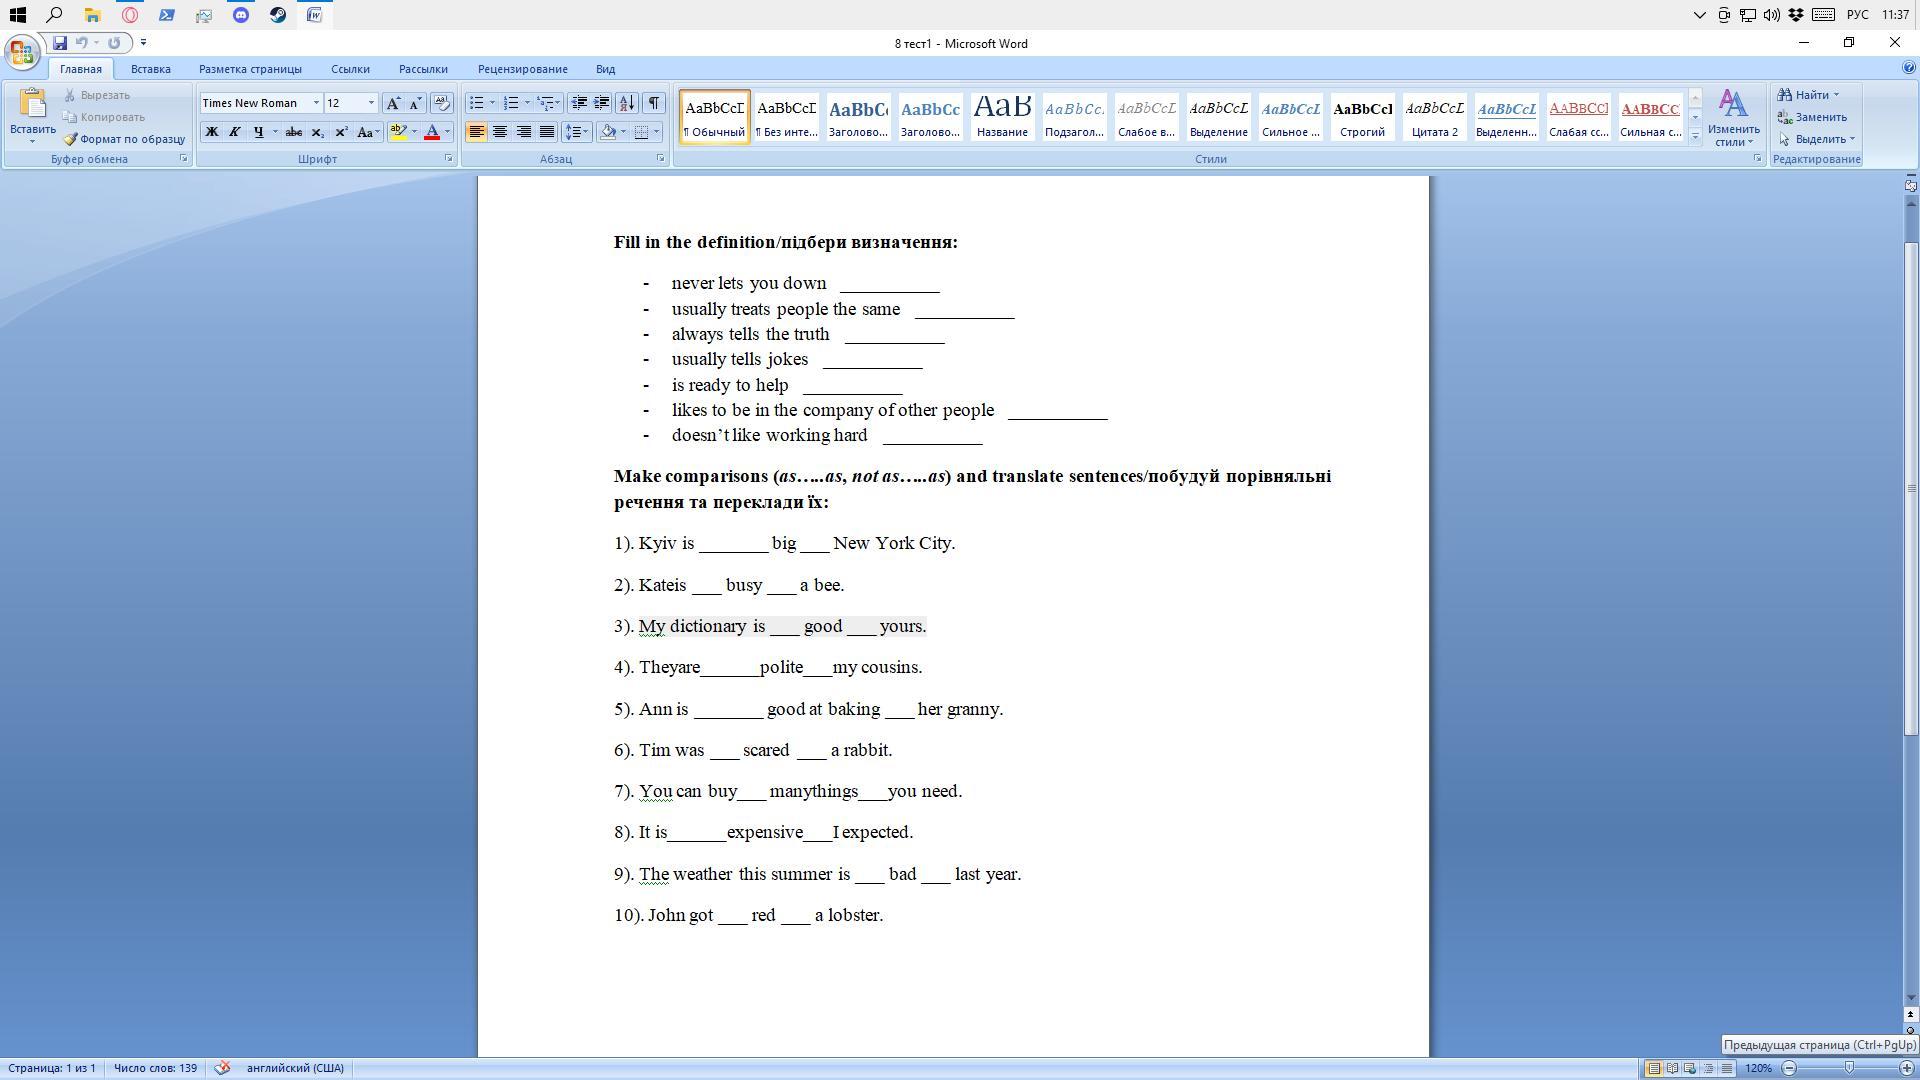Screen dimensions: 1920x1080
Task: Toggle strikethrough text formatting
Action: coord(294,132)
